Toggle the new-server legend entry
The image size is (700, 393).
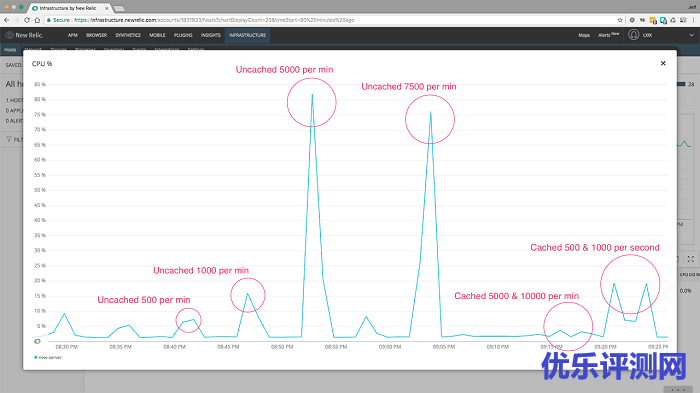pyautogui.click(x=48, y=357)
